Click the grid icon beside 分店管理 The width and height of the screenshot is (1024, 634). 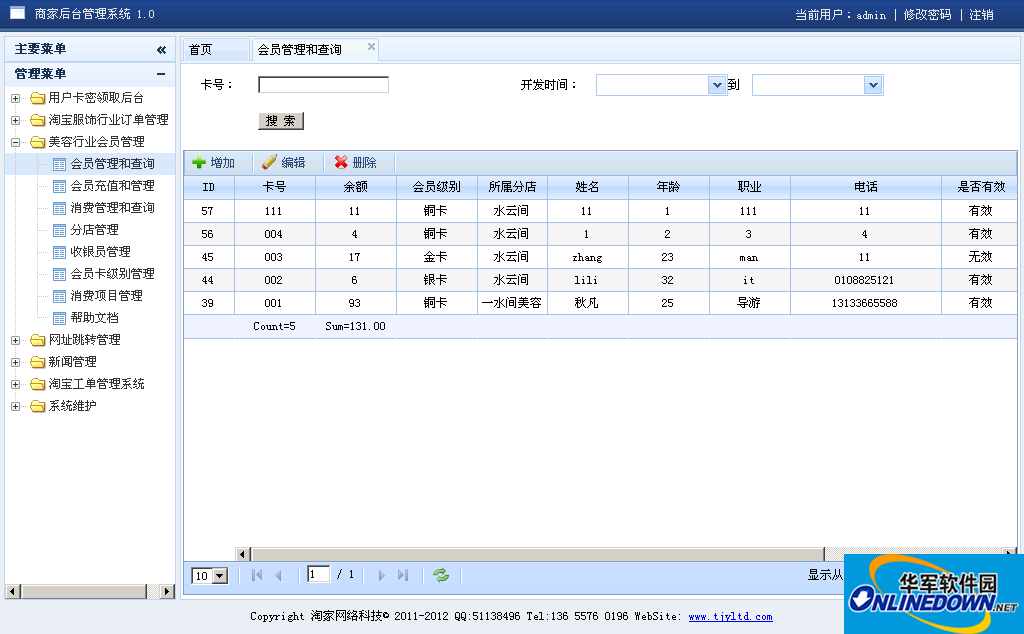(x=59, y=230)
